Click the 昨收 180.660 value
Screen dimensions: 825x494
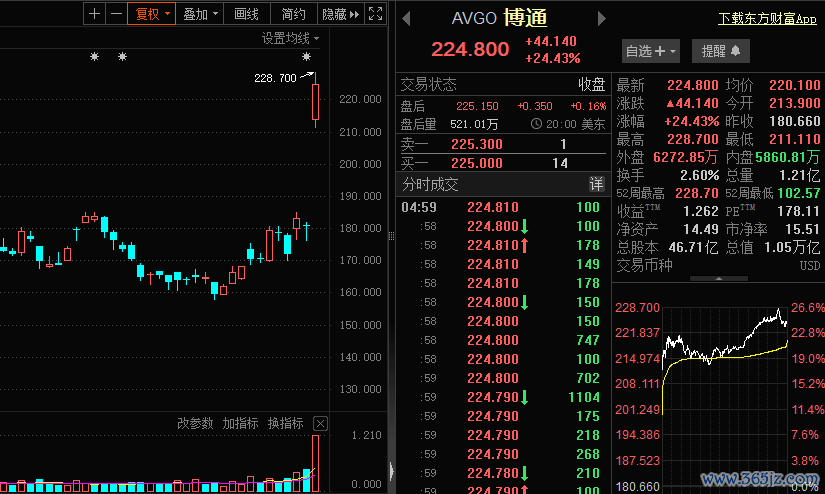794,121
